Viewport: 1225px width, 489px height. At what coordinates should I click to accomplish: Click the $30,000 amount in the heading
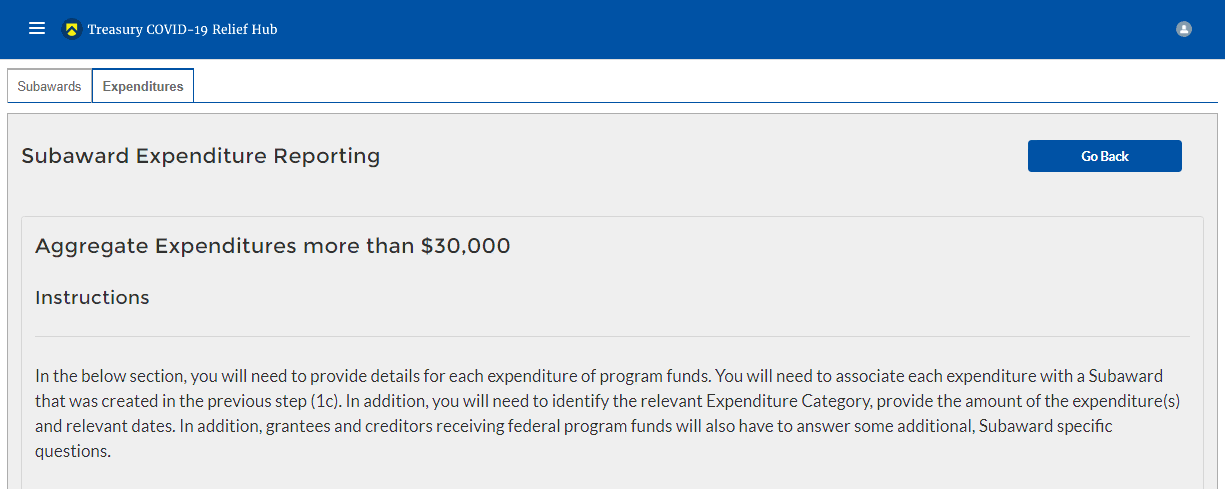[x=465, y=246]
